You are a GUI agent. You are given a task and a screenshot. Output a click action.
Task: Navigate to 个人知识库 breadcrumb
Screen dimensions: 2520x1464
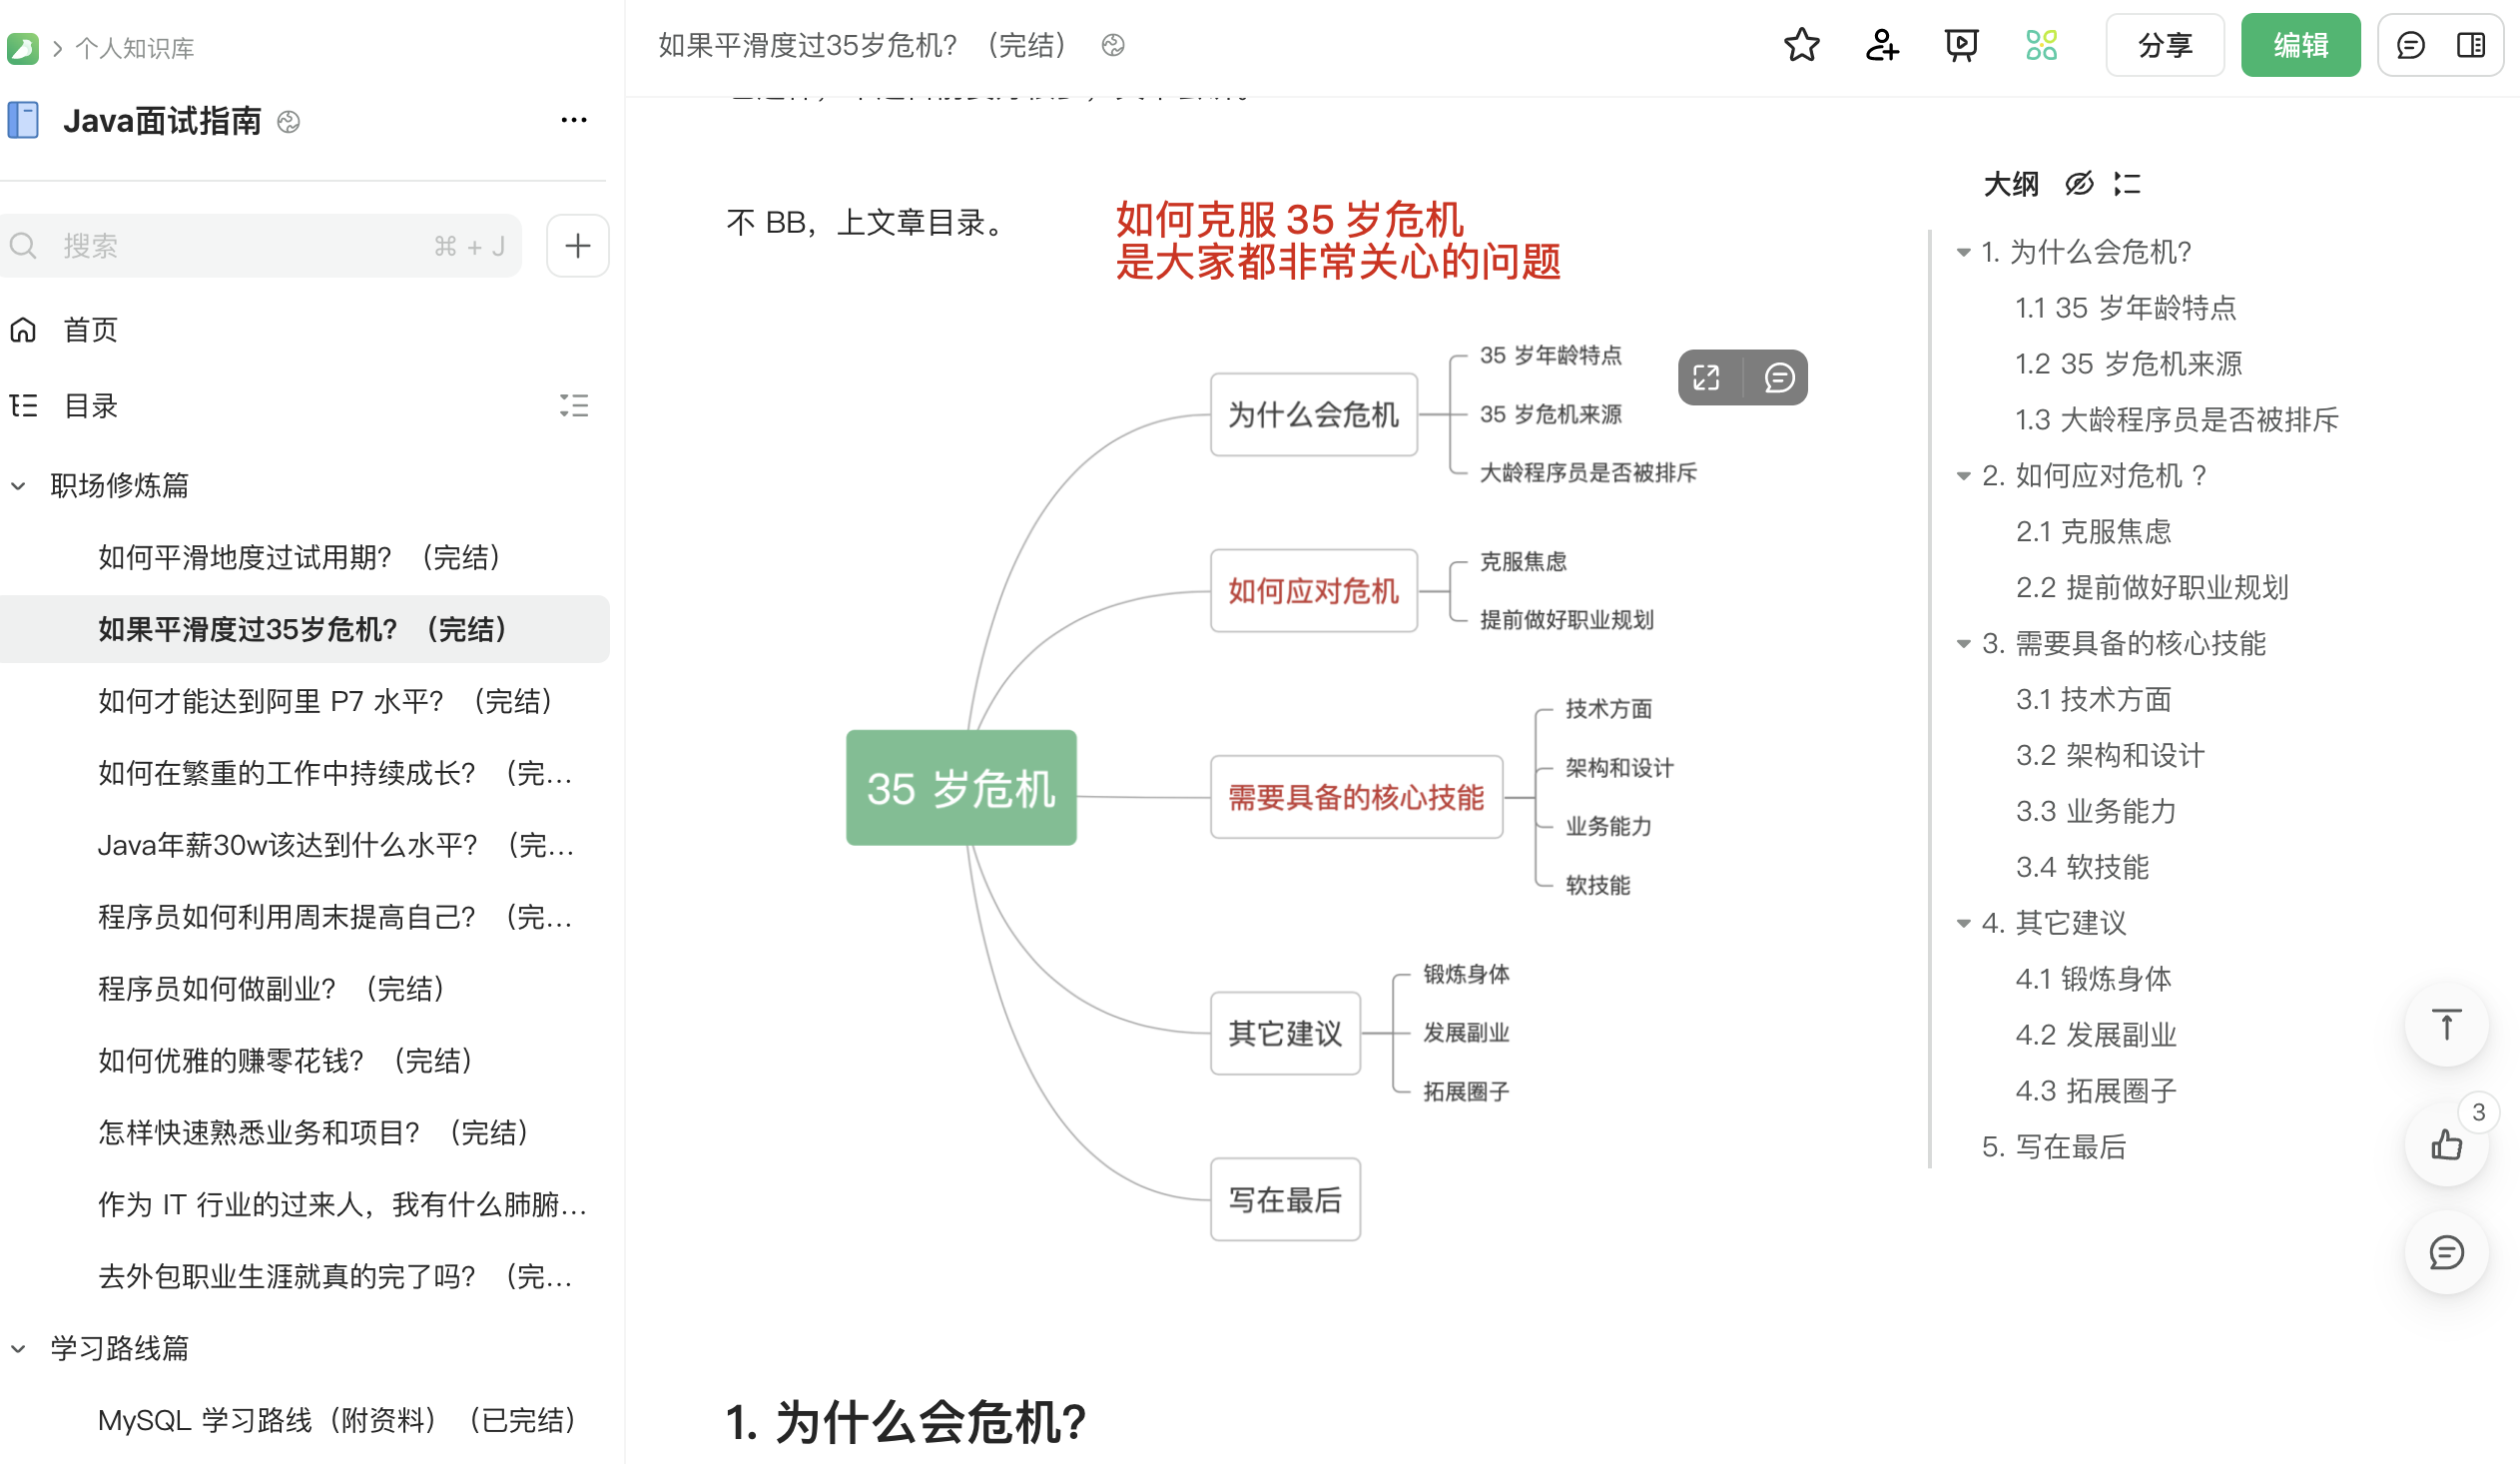click(135, 47)
